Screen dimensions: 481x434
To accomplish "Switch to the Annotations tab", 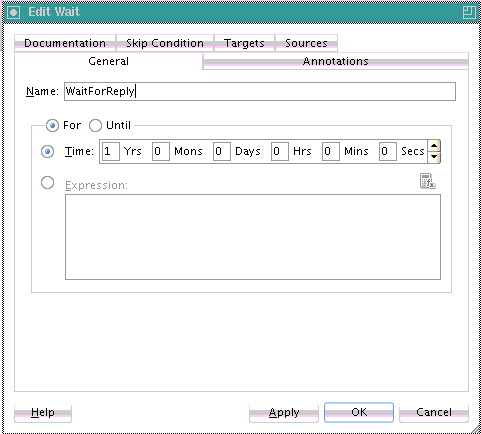I will point(335,61).
